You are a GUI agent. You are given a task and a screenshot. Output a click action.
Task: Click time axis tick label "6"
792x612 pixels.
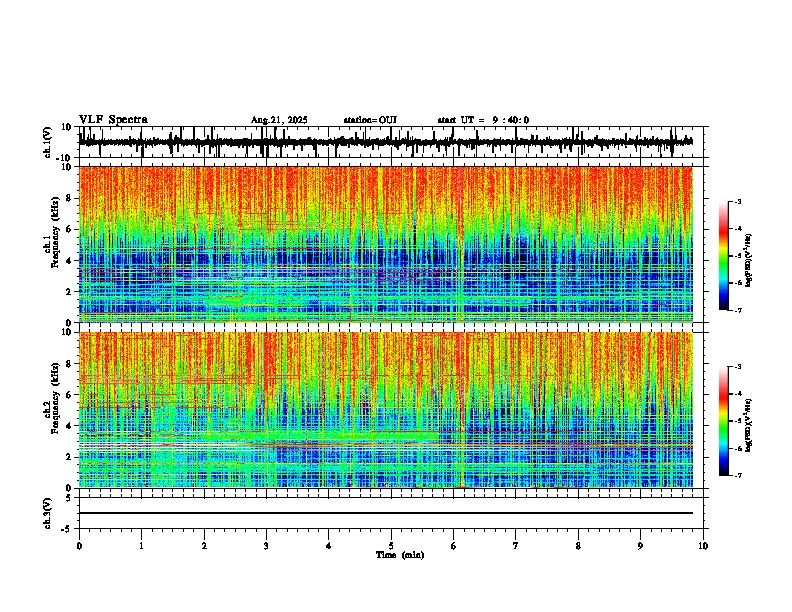(x=453, y=546)
